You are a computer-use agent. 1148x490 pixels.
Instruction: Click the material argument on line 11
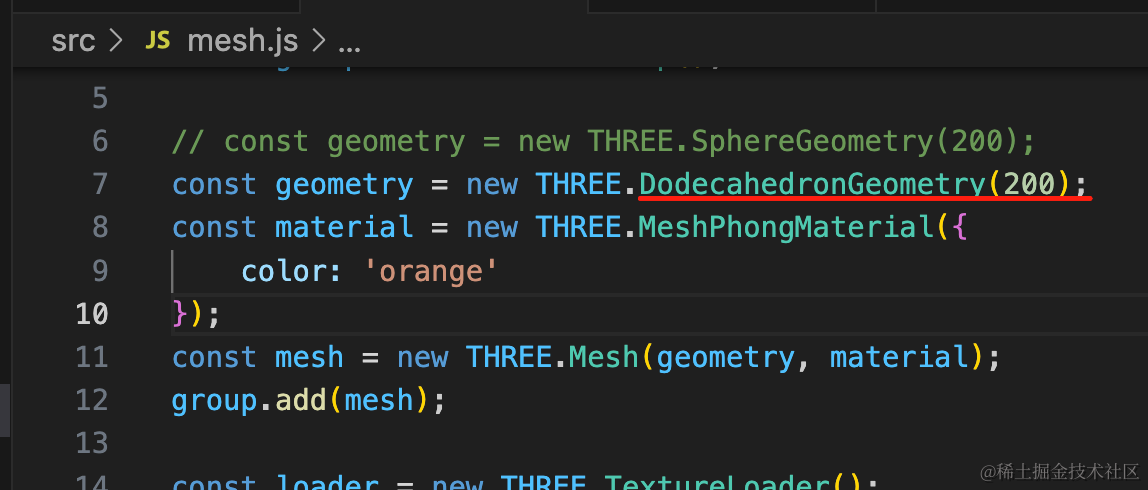tap(898, 357)
